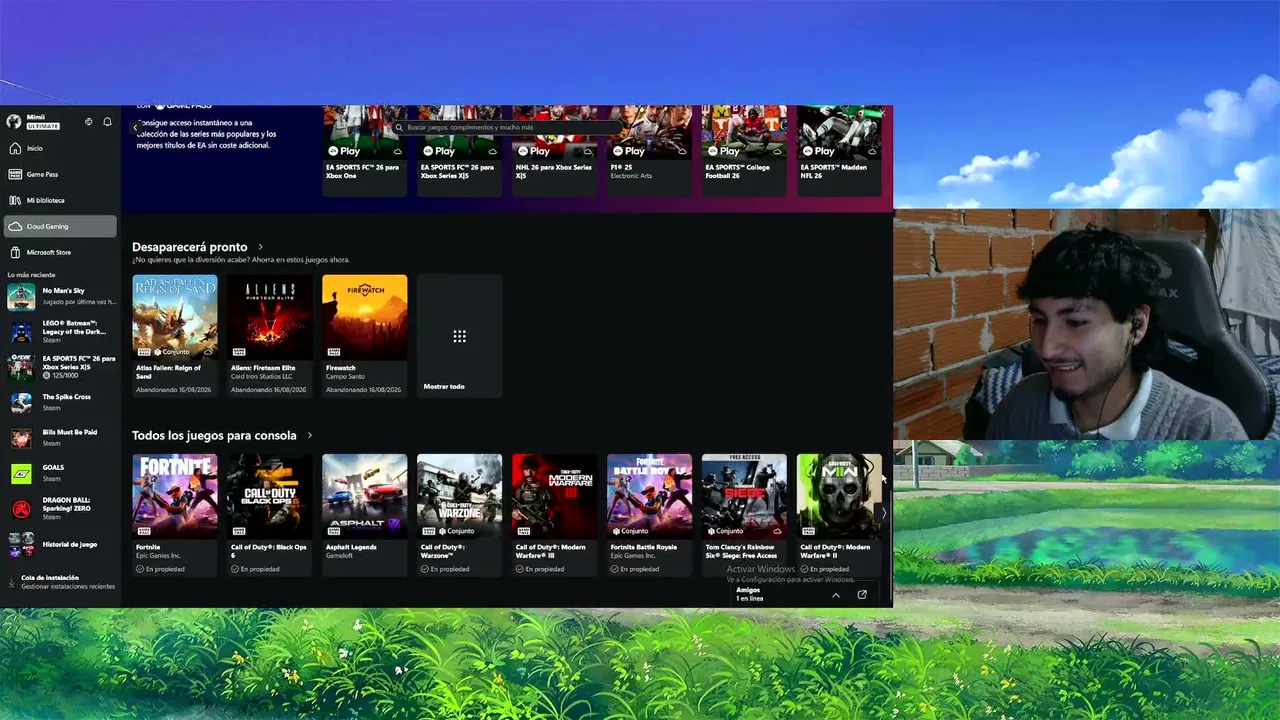
Task: Open No Man's Sky from recent list
Action: point(60,297)
